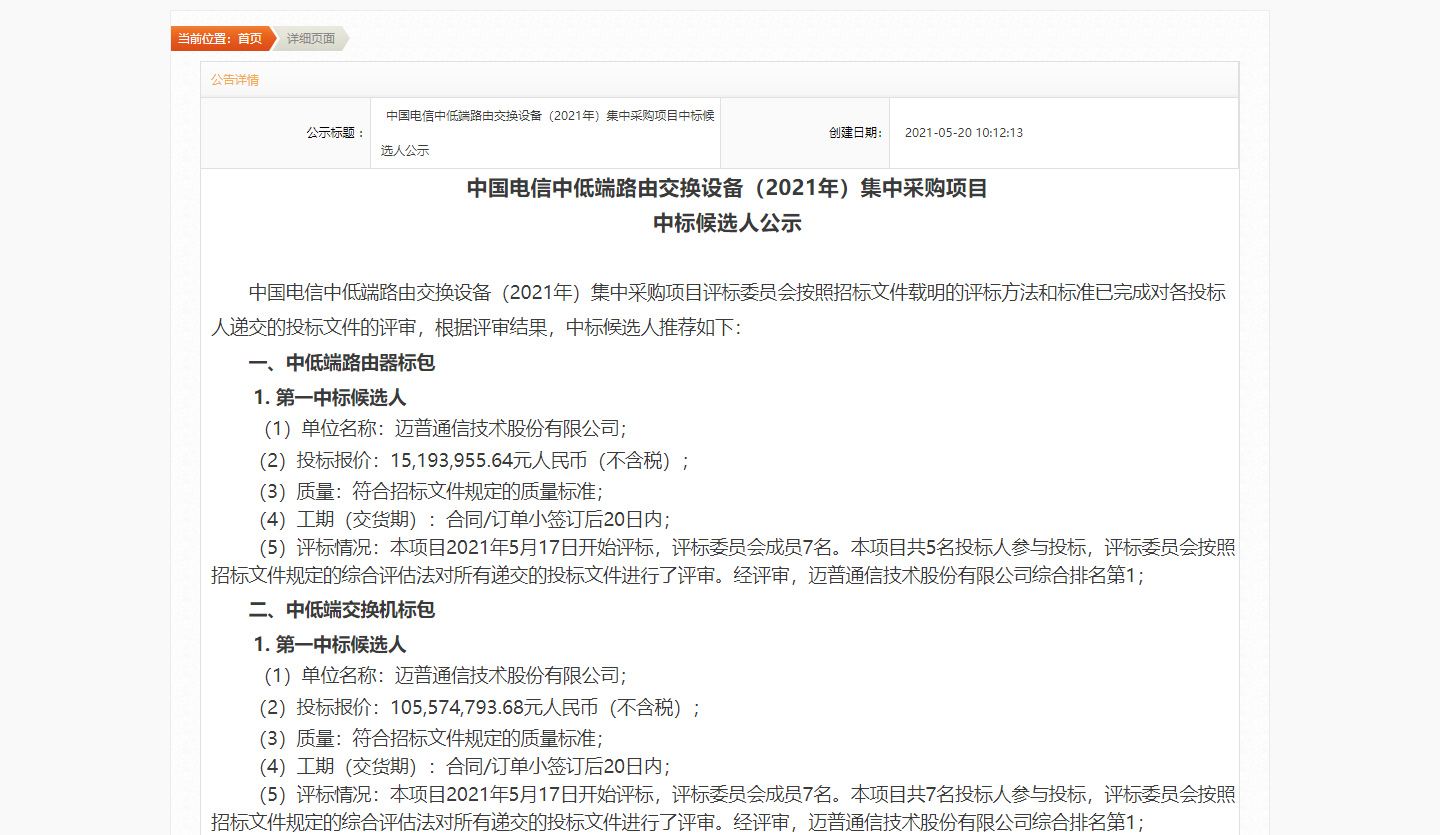
Task: Click 第一中标候选人 under the 路由器标包 section
Action: 330,398
